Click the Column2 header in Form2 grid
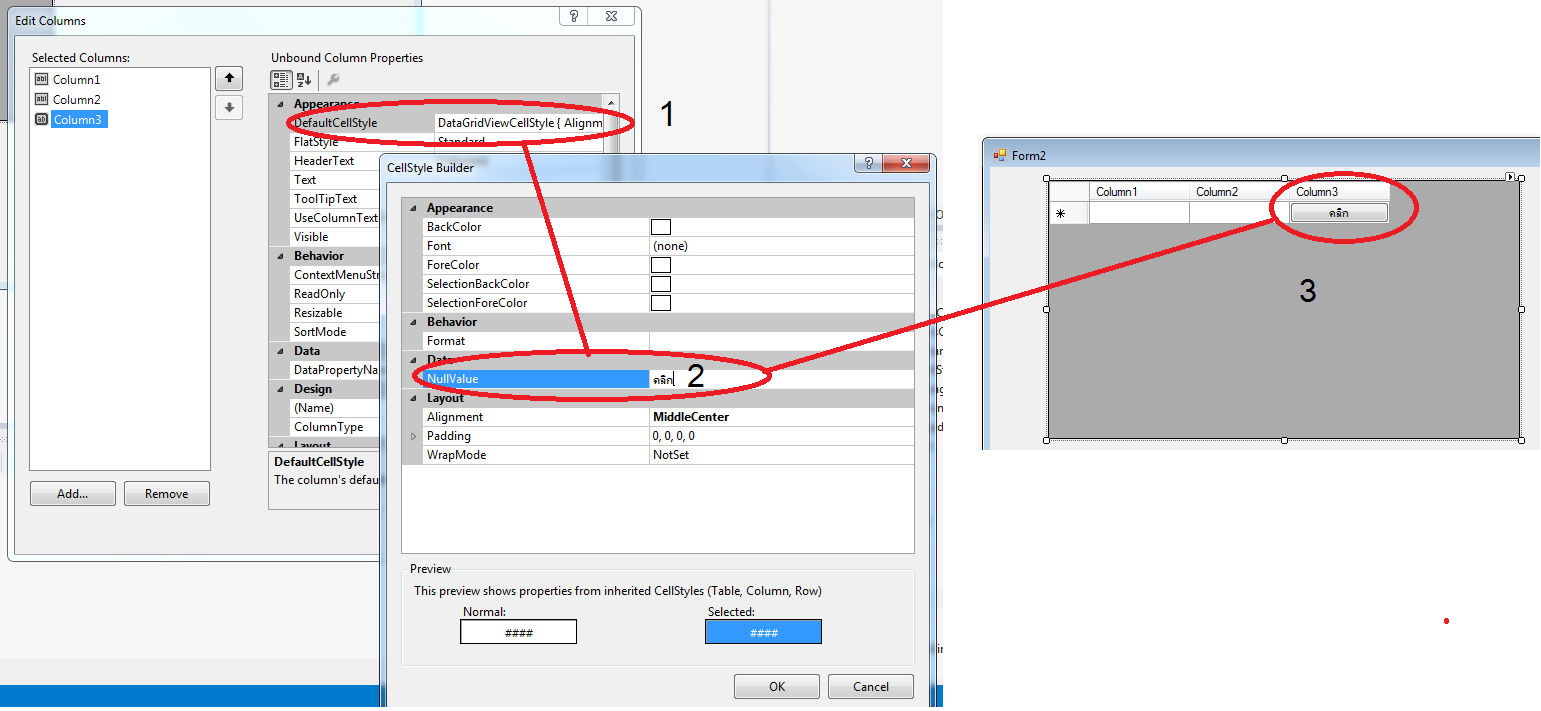 [1239, 192]
